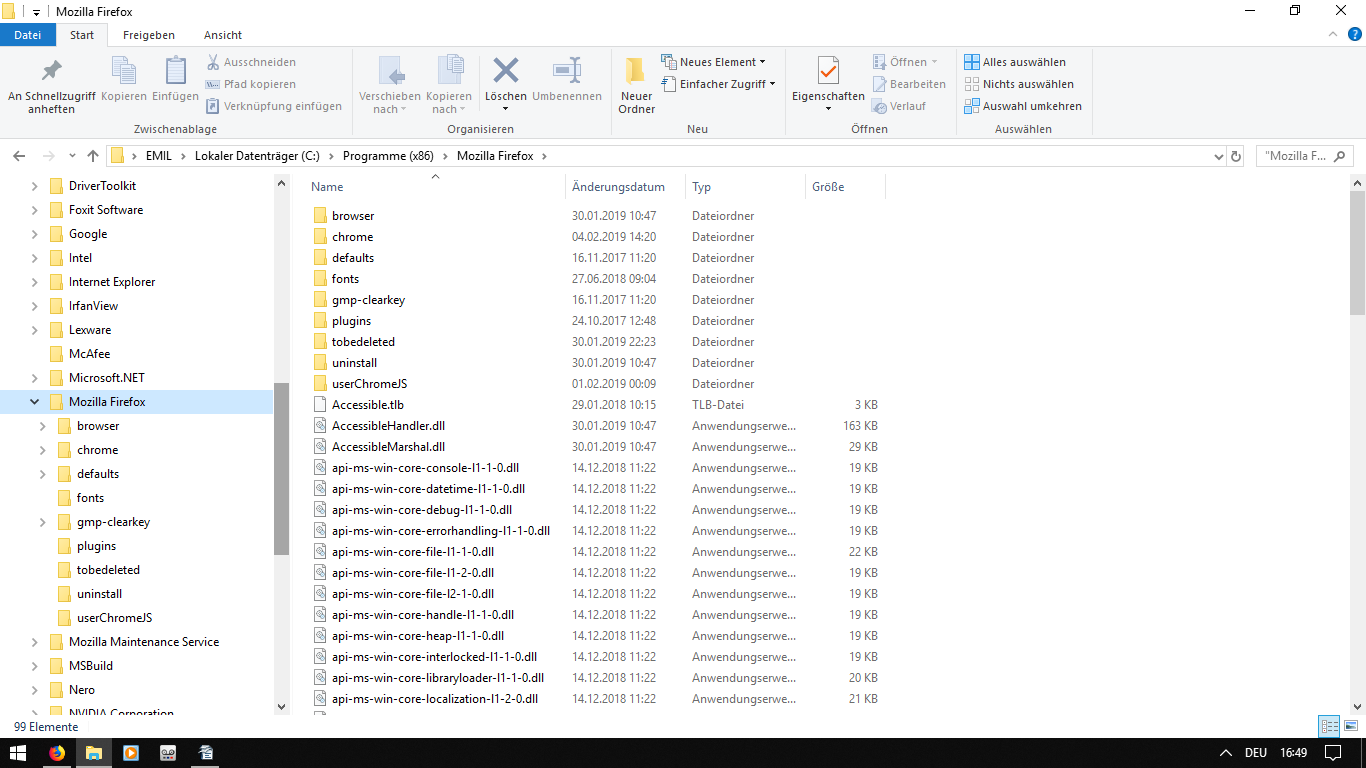
Task: Expand the gmp-clearkey folder in tree
Action: tap(43, 522)
